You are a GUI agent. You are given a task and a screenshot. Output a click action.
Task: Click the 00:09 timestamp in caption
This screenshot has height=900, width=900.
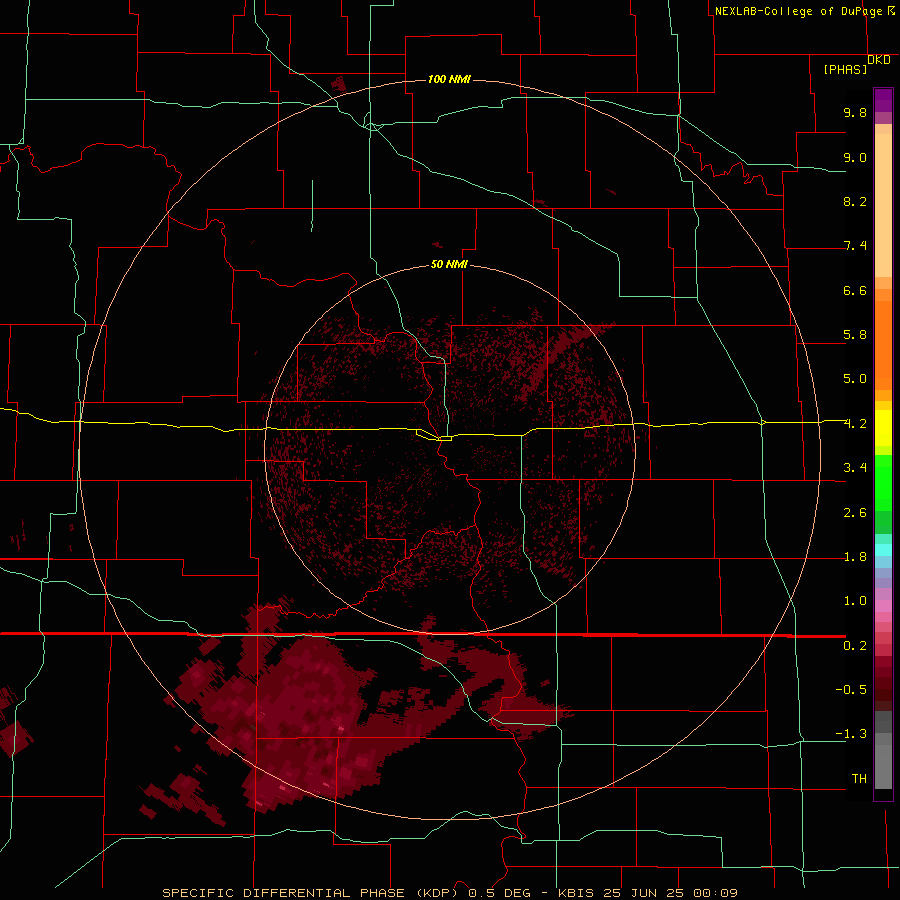pos(715,893)
